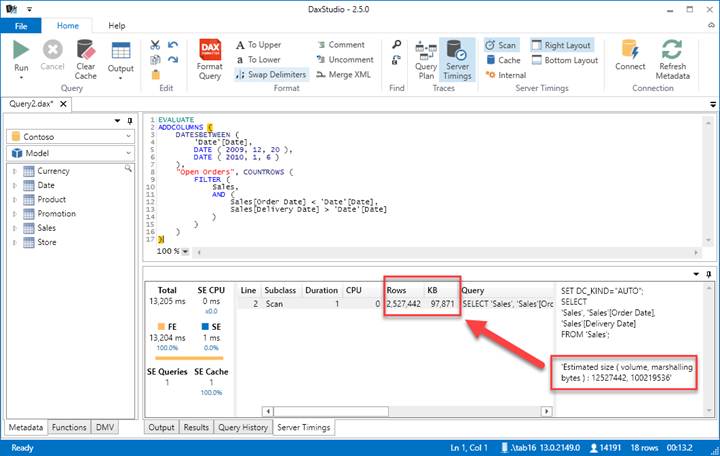Image resolution: width=720 pixels, height=456 pixels.
Task: Cut selected text with the scissors icon
Action: [x=155, y=45]
